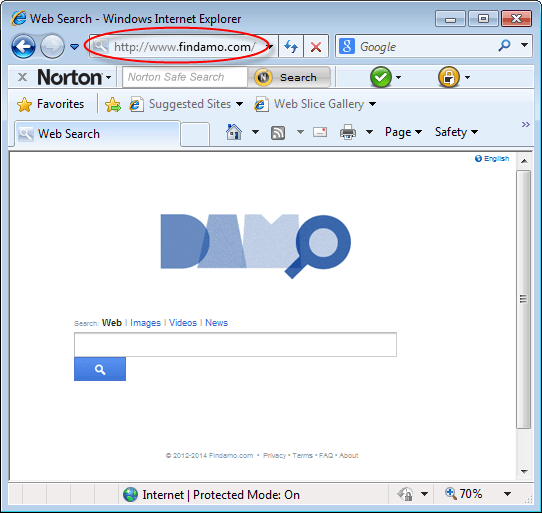Click the Protected Mode: On status text
The height and width of the screenshot is (513, 542).
(x=246, y=495)
